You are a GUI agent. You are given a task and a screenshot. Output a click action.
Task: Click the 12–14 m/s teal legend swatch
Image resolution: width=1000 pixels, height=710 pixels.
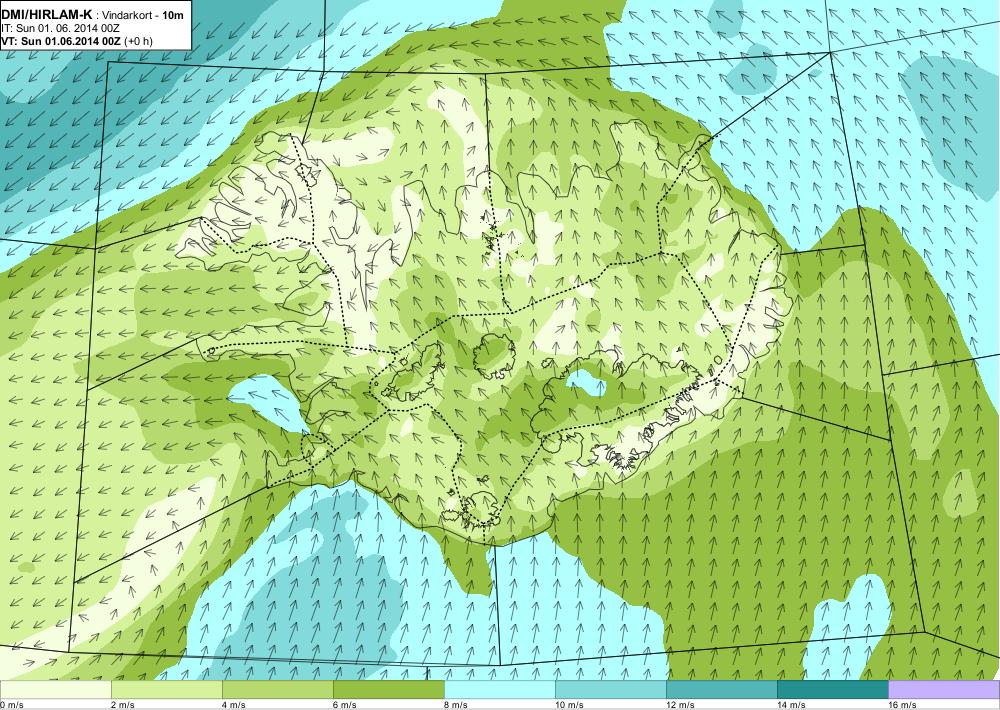[x=721, y=690]
